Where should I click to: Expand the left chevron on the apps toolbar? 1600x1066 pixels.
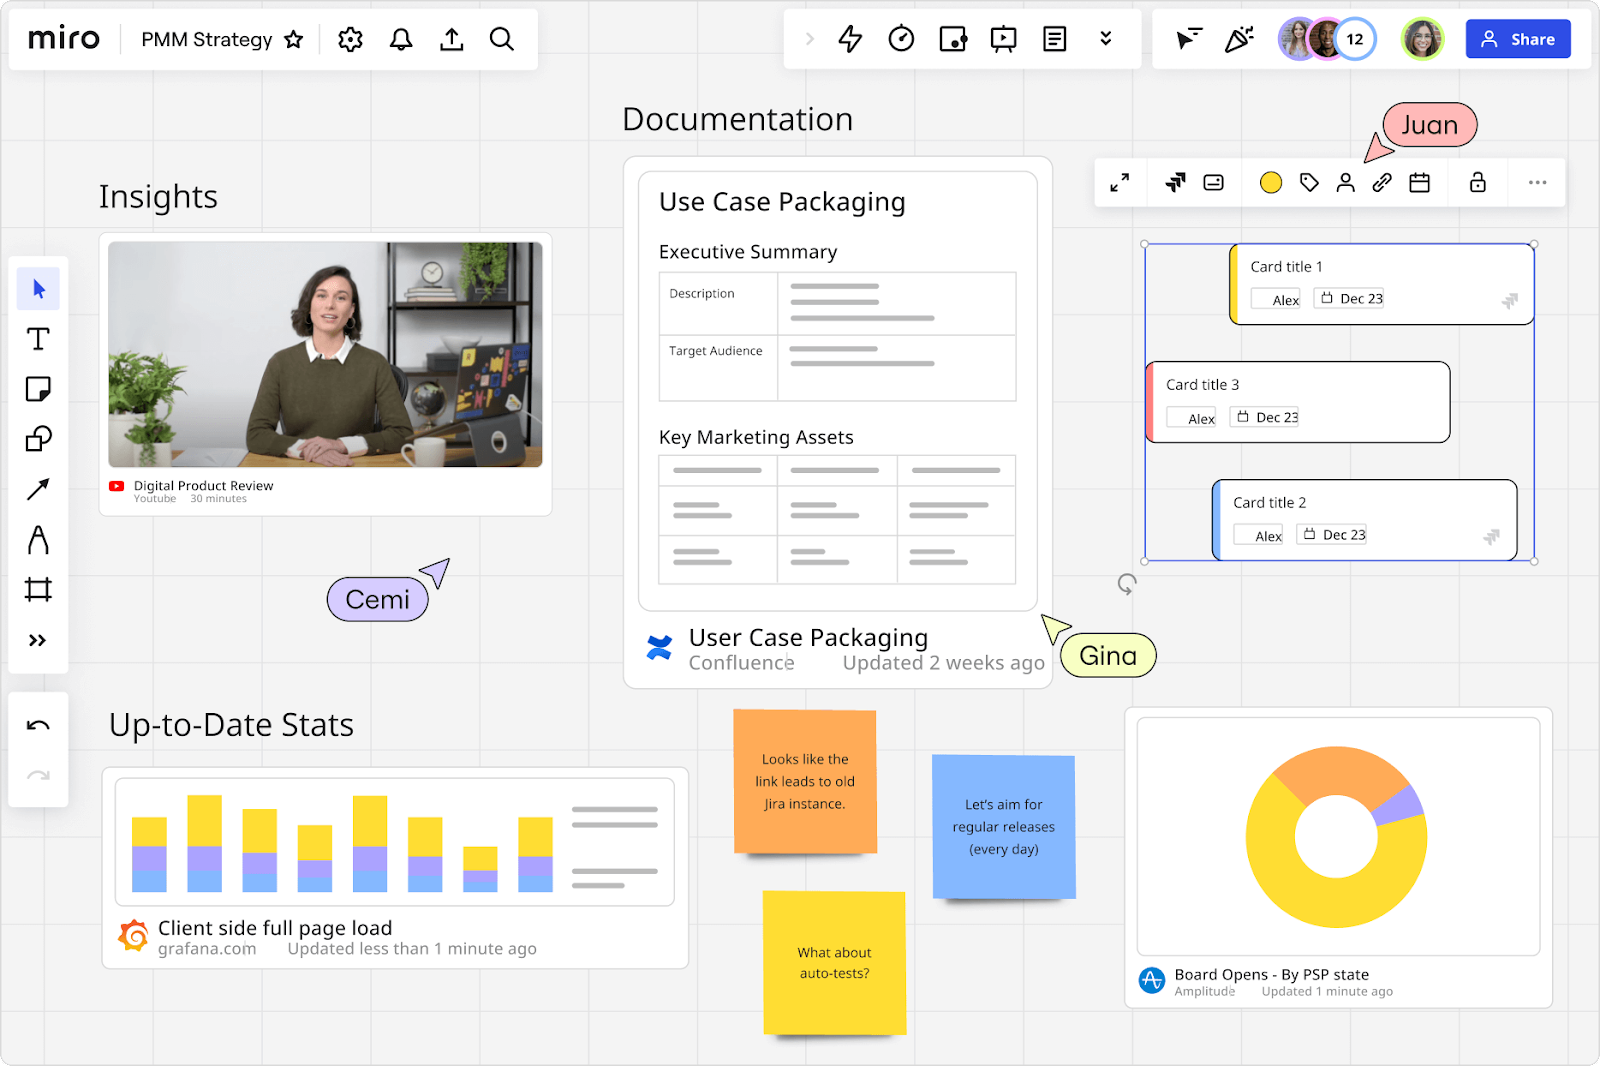809,39
